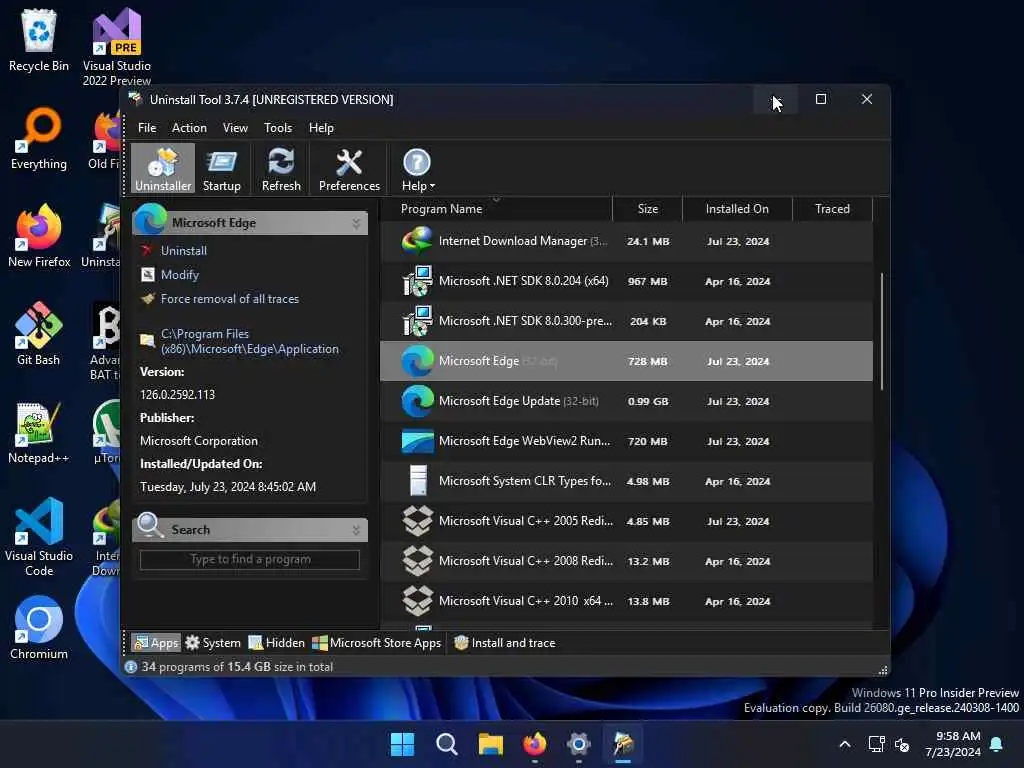Select Internet Download Manager icon in list

(417, 241)
